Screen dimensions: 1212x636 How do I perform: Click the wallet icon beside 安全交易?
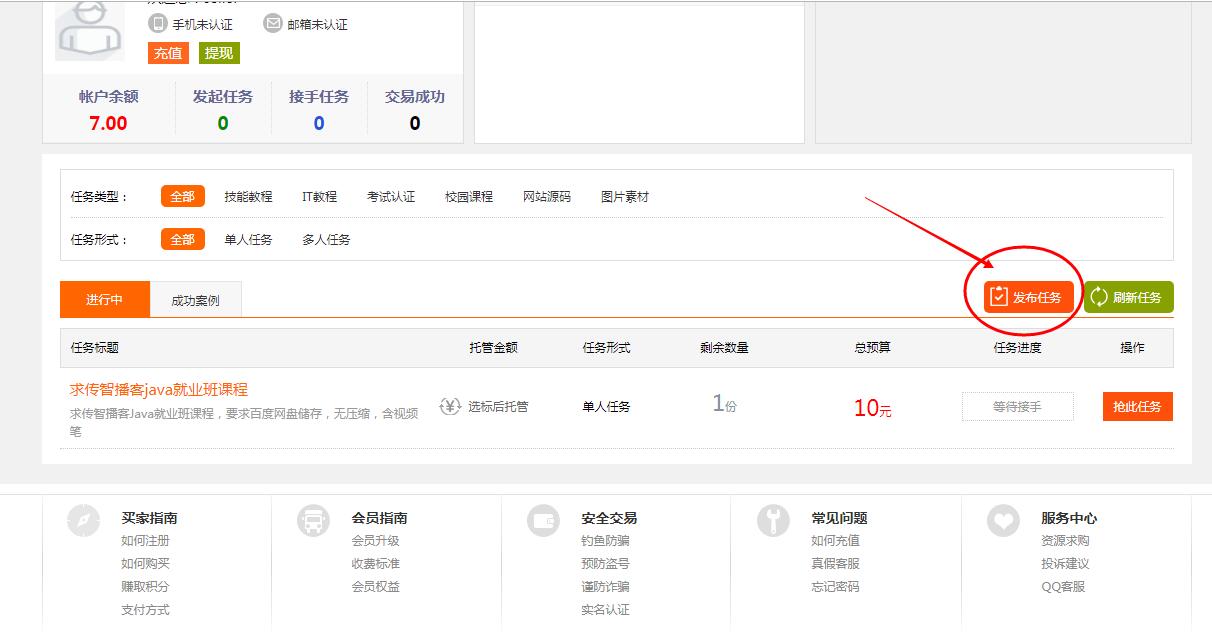coord(544,521)
